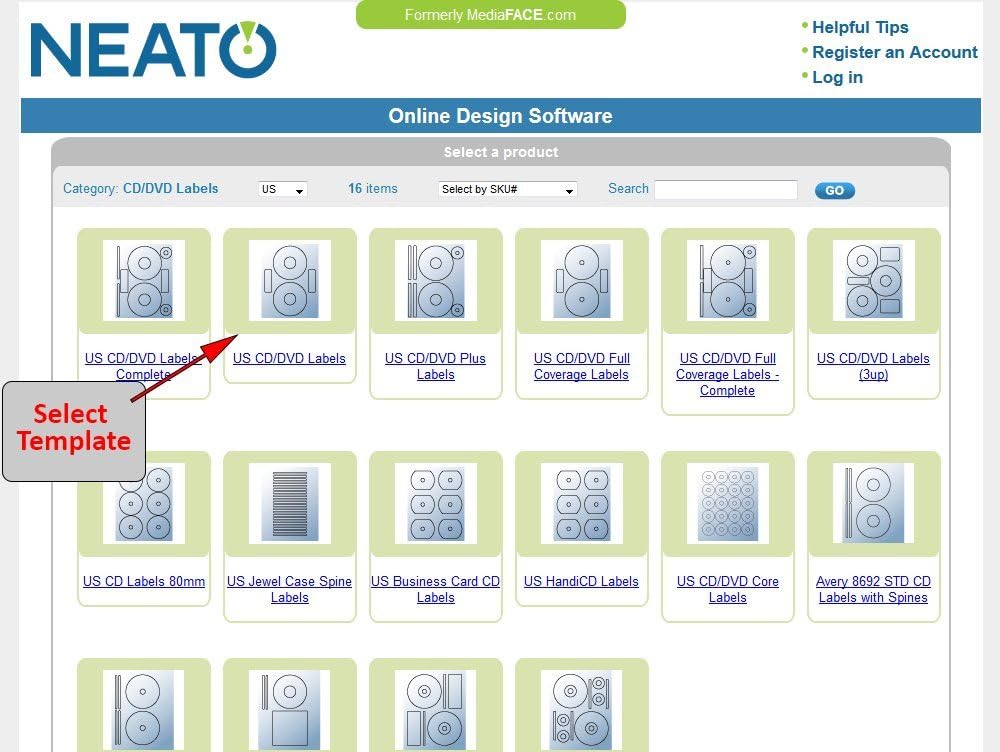1000x752 pixels.
Task: Click the Formerly MediaFACE.com banner
Action: tap(489, 15)
